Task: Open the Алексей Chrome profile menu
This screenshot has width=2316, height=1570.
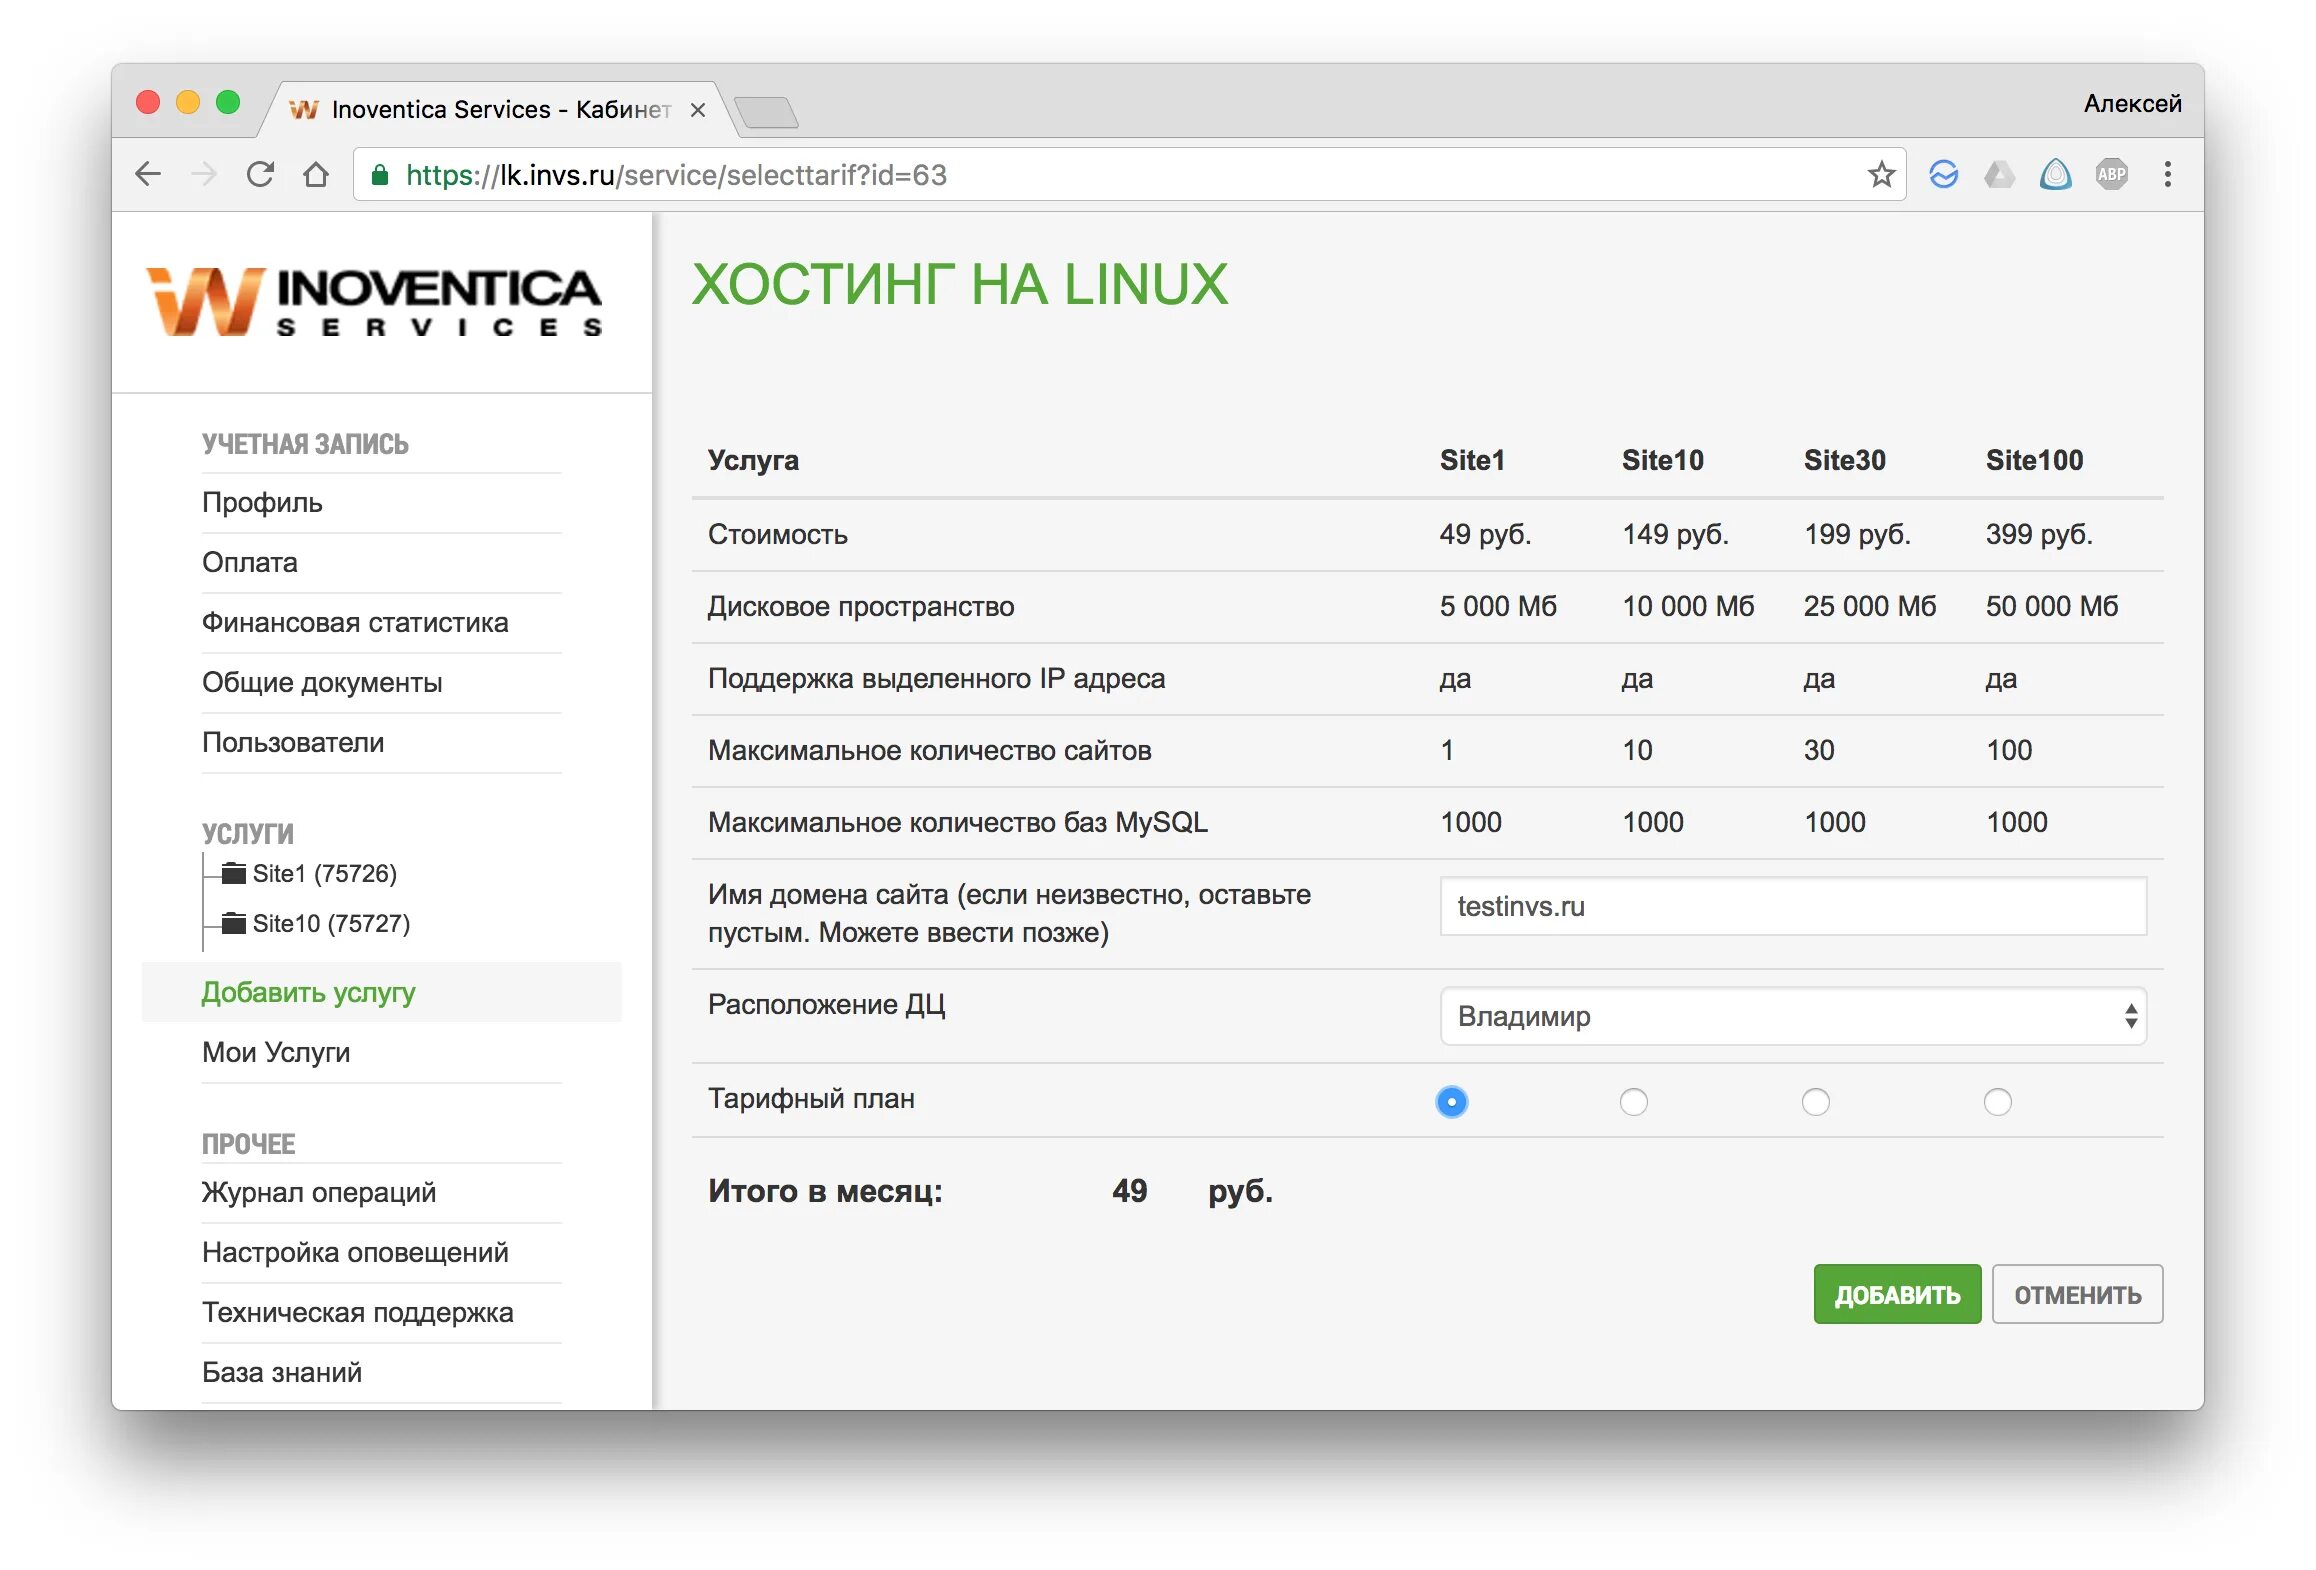Action: point(2131,104)
